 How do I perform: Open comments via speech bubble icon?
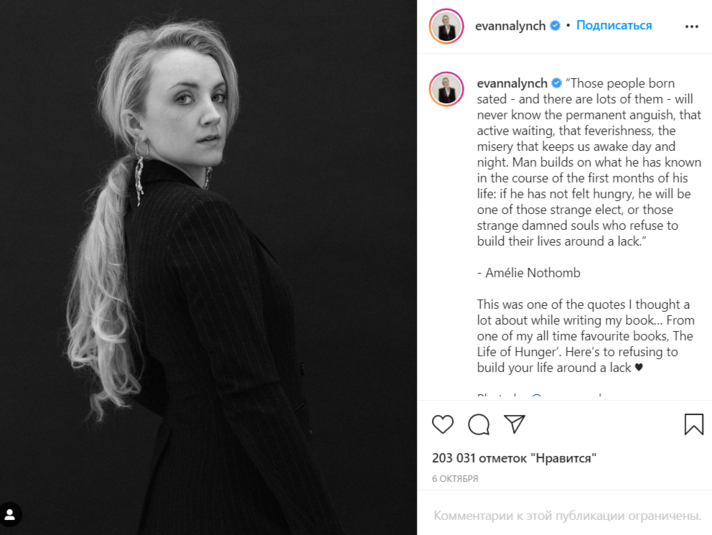coord(479,424)
